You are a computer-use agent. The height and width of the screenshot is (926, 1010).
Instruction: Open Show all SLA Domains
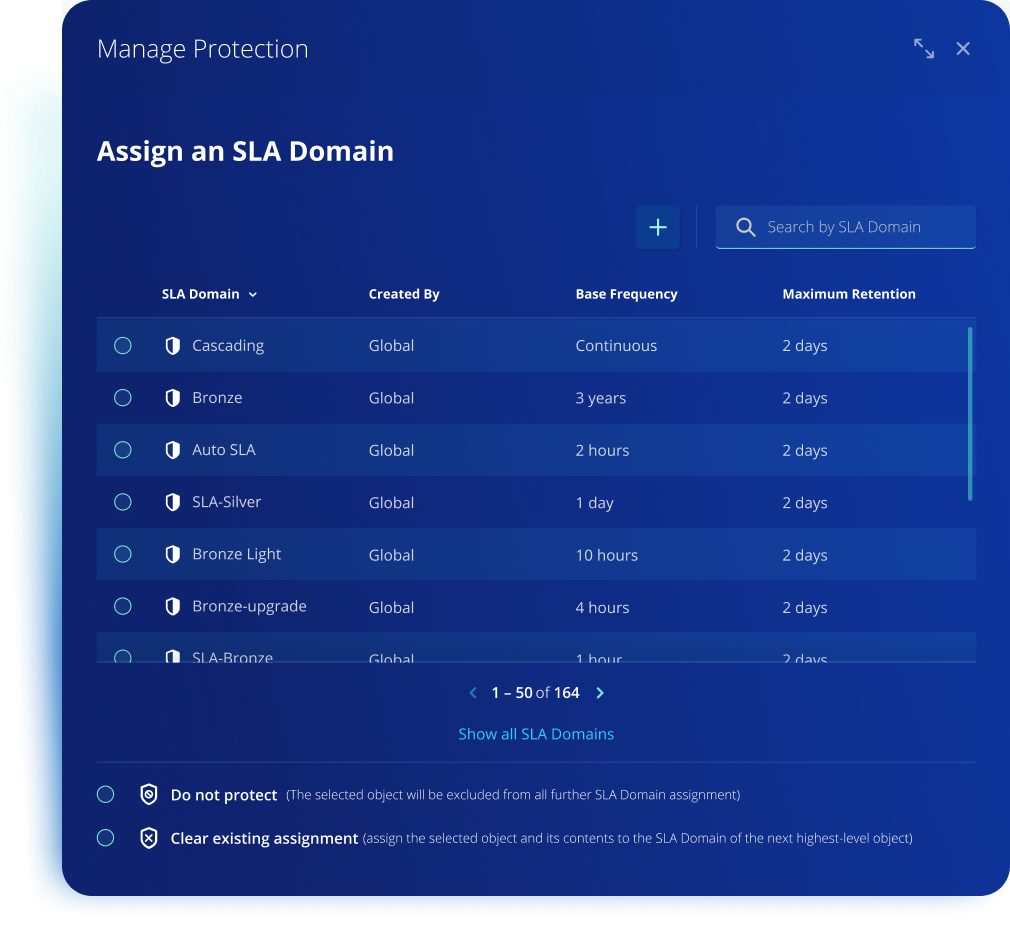pyautogui.click(x=536, y=733)
